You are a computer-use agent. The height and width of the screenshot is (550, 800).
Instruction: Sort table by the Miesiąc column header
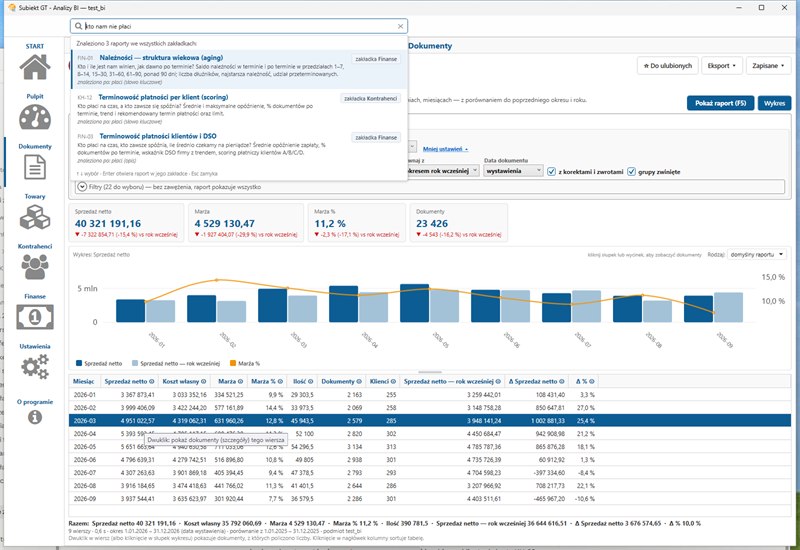(x=84, y=381)
